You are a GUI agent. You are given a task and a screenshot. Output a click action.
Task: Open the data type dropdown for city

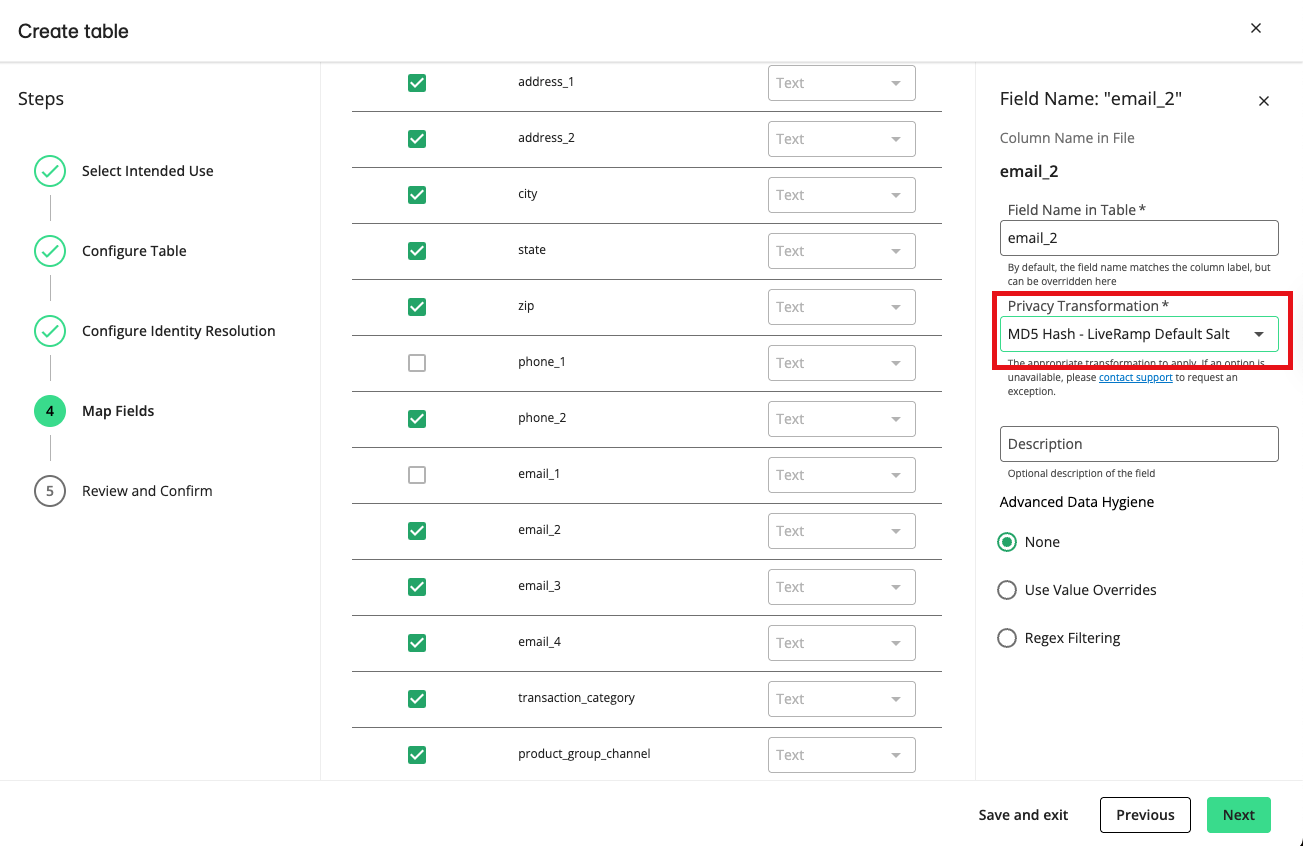[x=841, y=195]
